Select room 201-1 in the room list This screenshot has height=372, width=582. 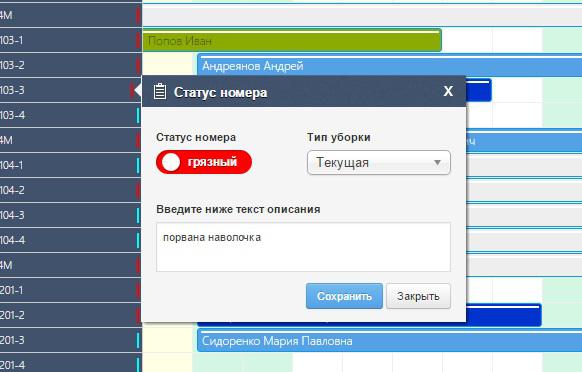(x=70, y=290)
